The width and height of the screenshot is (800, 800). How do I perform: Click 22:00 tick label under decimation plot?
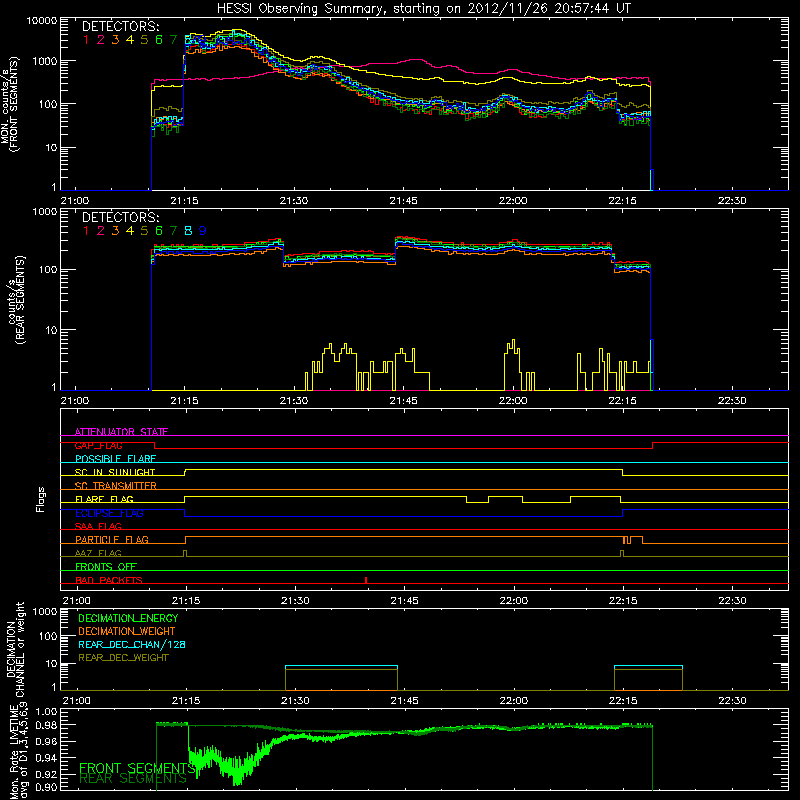513,701
